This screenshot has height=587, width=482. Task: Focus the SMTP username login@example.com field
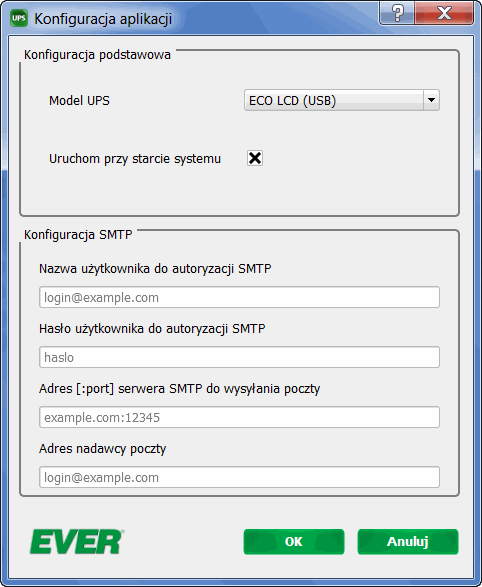pos(239,297)
